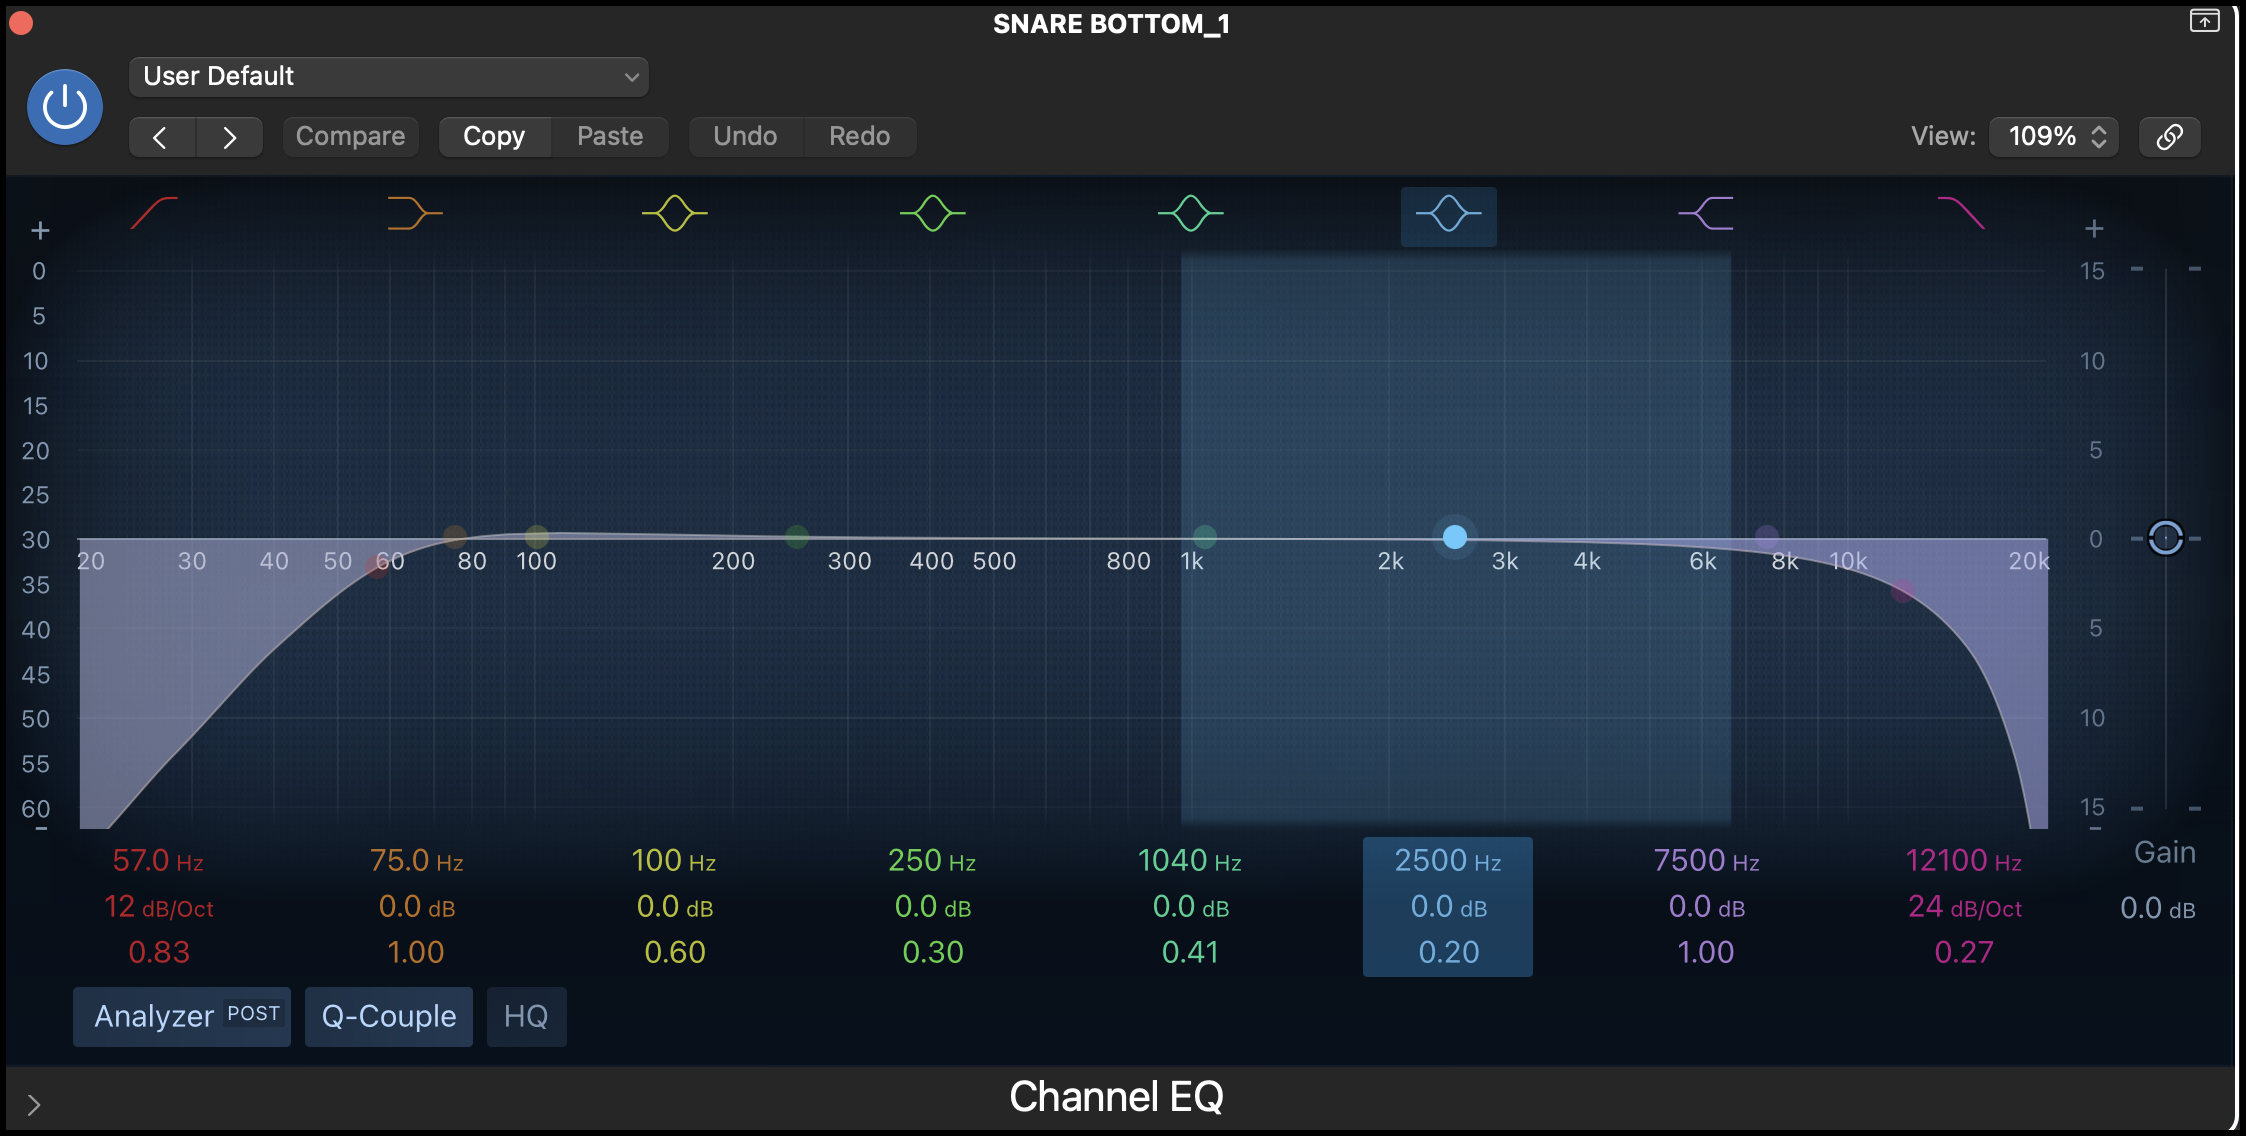The image size is (2246, 1136).
Task: Click the 0.20 Q value
Action: click(1449, 952)
